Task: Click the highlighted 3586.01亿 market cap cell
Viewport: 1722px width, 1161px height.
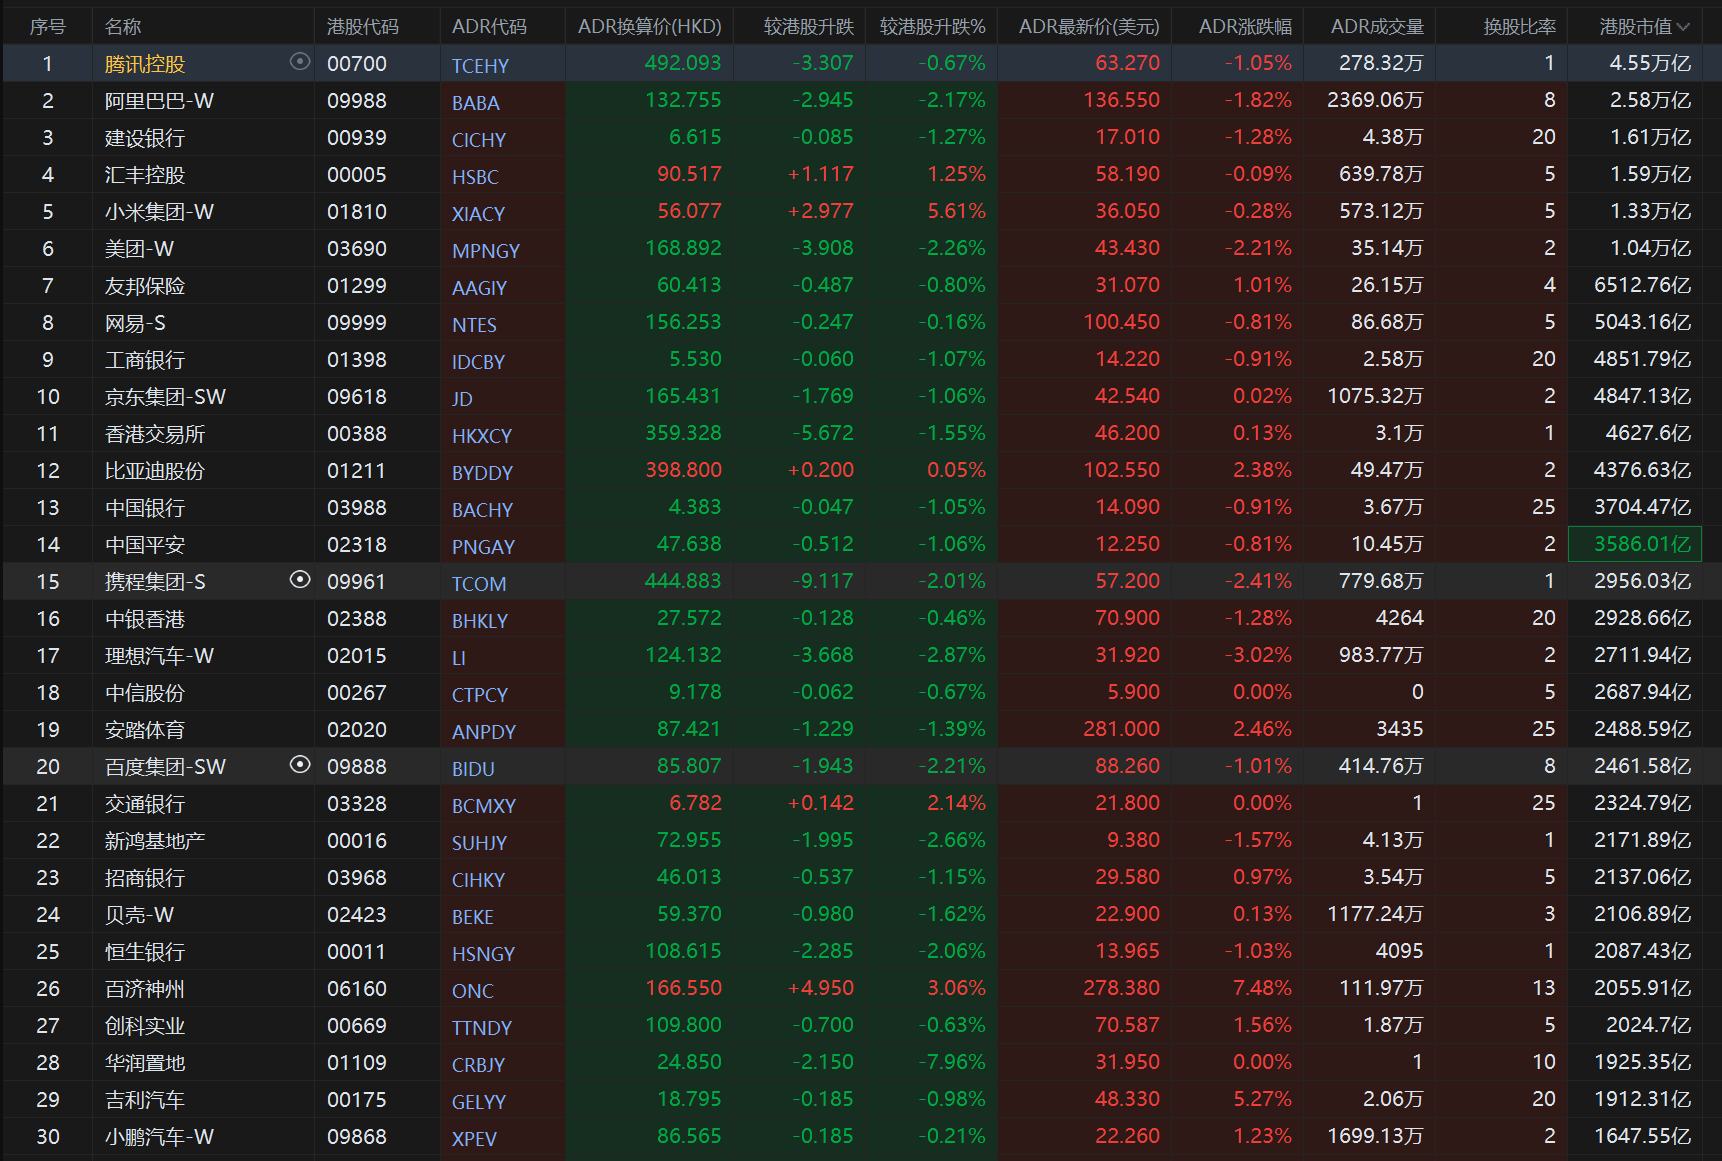Action: point(1634,544)
